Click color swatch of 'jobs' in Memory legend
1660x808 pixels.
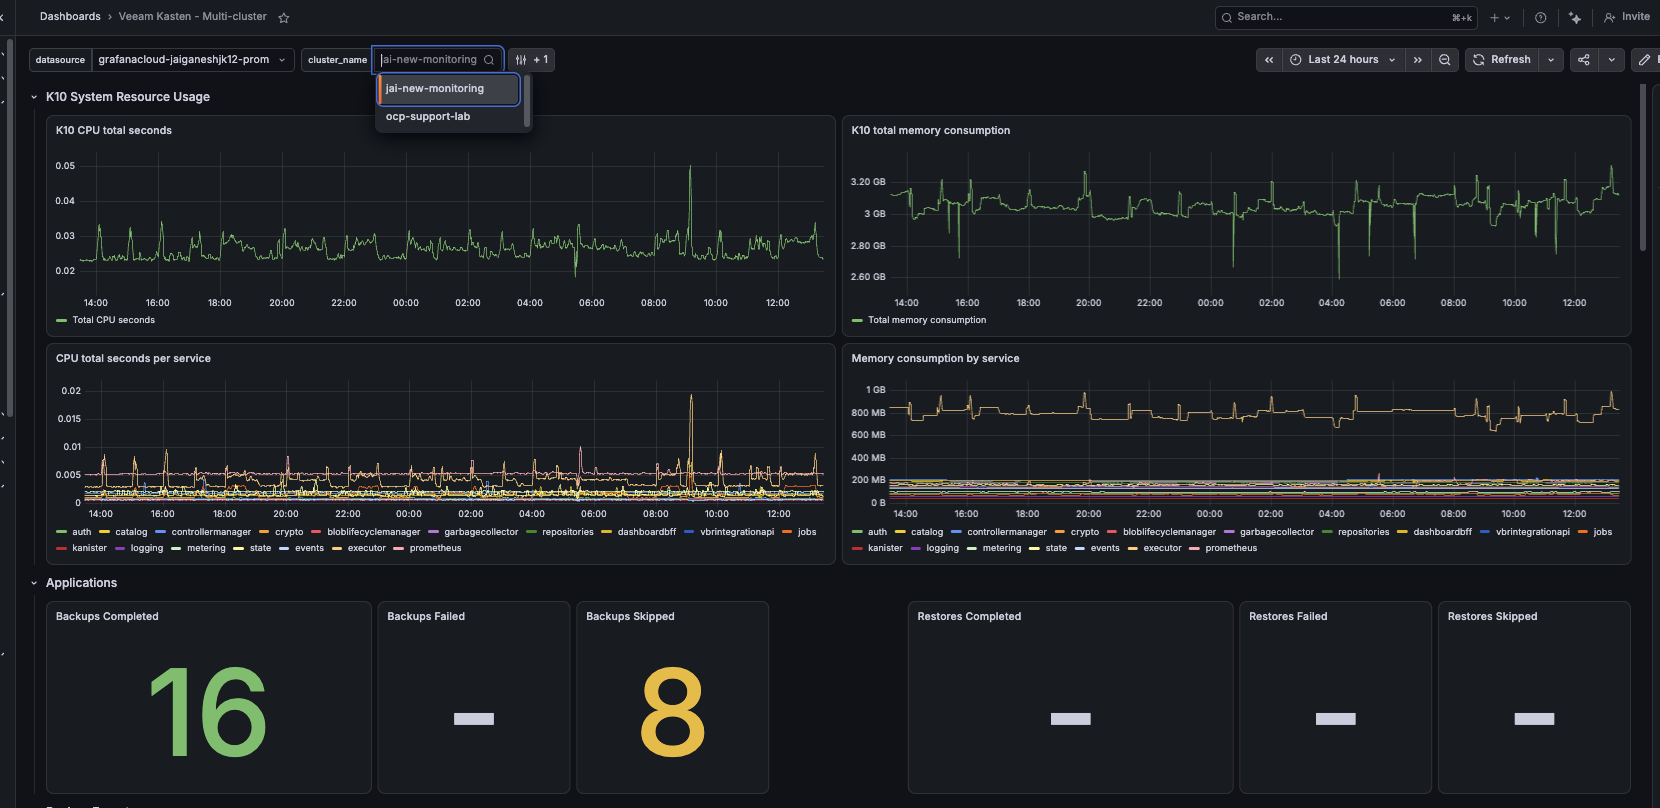coord(1583,532)
